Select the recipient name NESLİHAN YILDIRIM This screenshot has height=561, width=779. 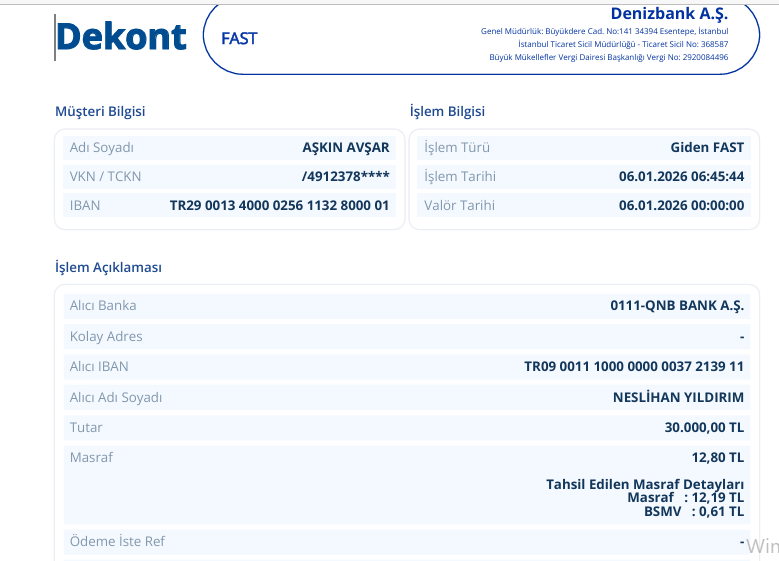(x=678, y=398)
